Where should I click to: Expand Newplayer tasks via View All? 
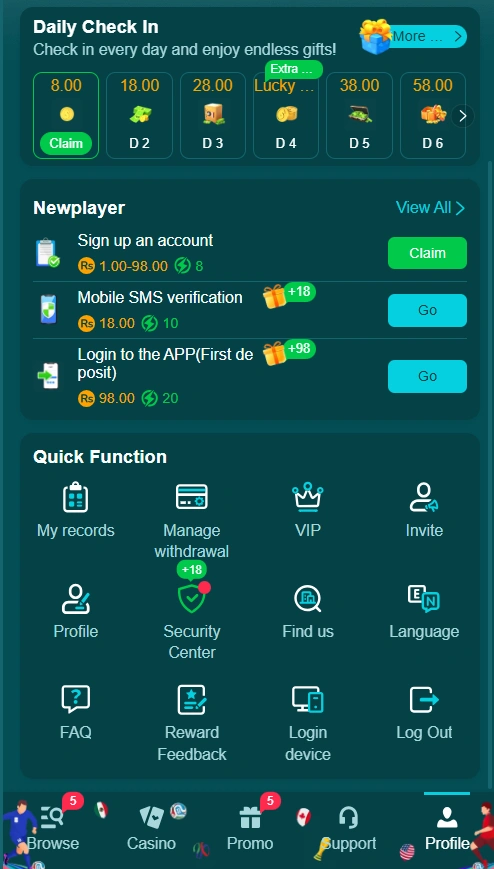click(x=430, y=208)
